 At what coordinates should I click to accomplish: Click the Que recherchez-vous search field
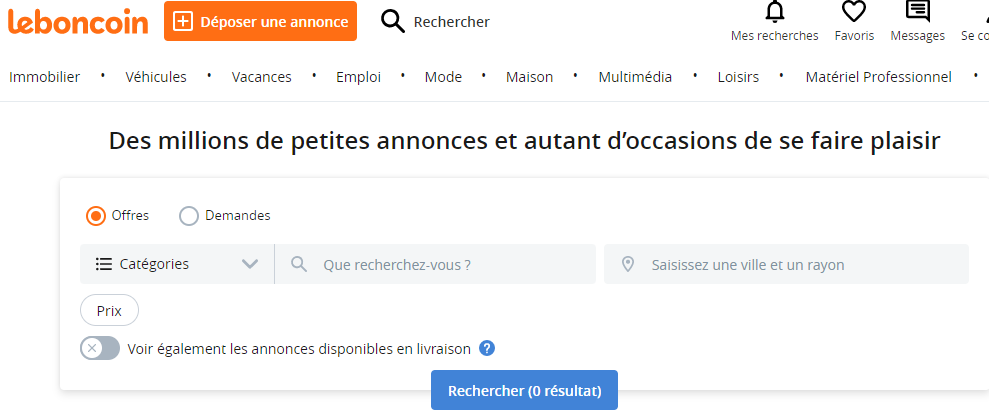(x=450, y=264)
